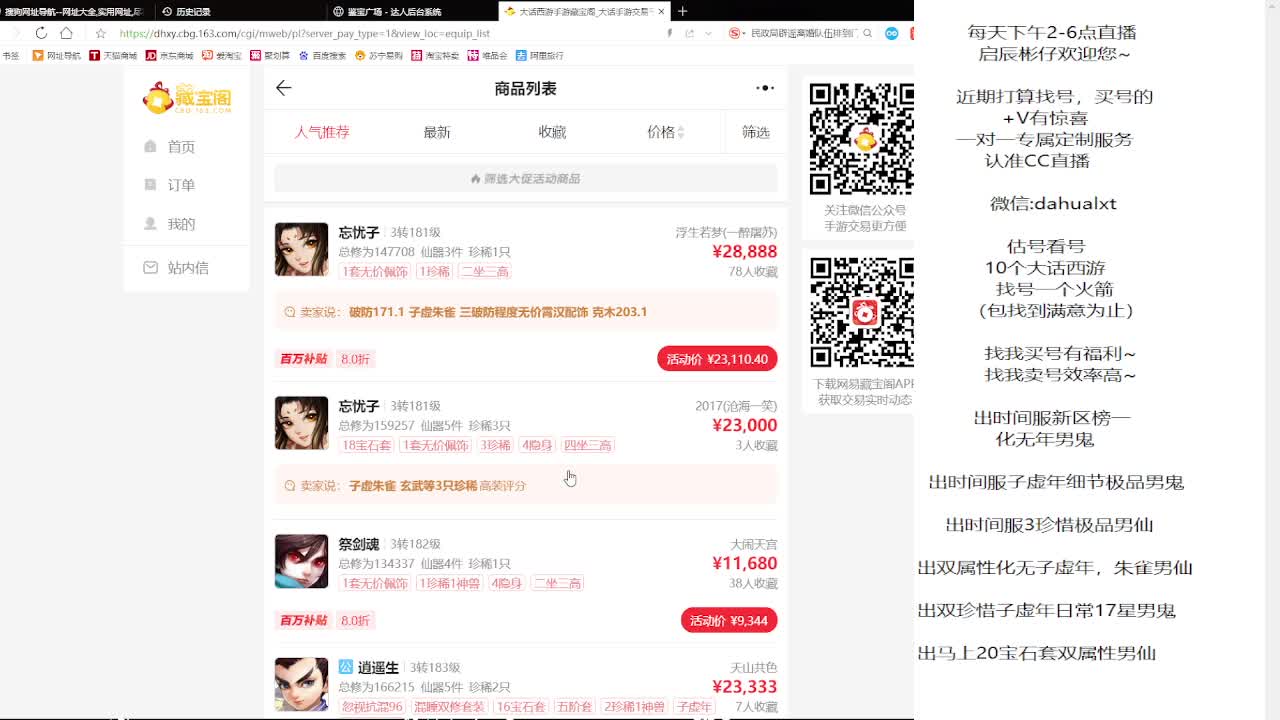
Task: Open the 聚划算 bookmark
Action: (x=270, y=56)
